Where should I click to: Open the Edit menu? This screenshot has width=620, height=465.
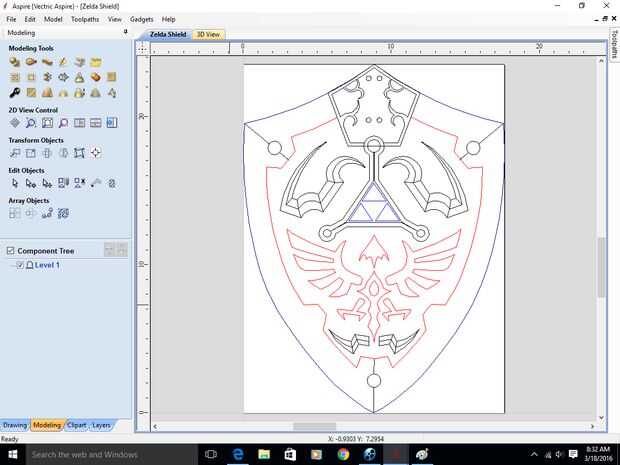tap(30, 19)
